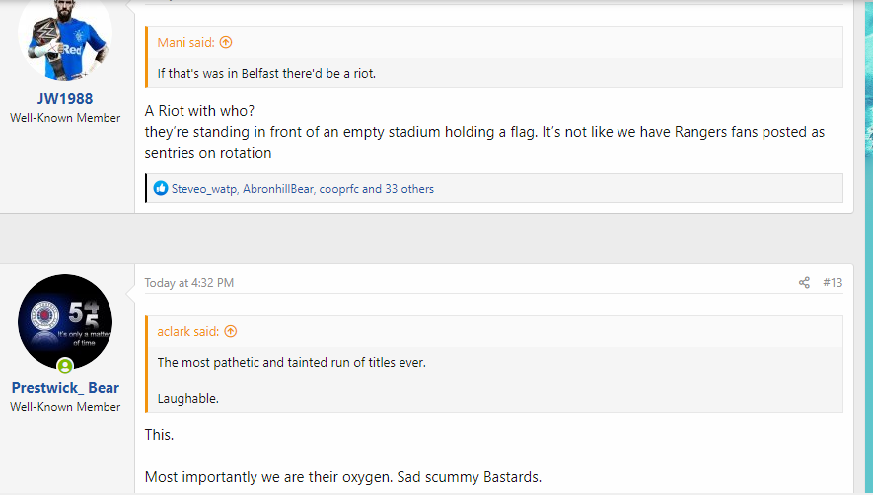Jump to aclark's original quoted post arrow
The height and width of the screenshot is (495, 873).
click(x=230, y=331)
